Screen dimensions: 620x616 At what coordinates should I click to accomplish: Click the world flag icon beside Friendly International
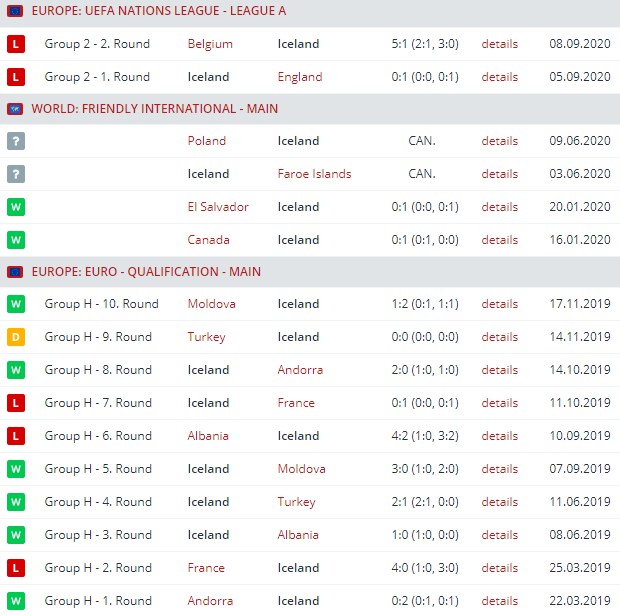pyautogui.click(x=15, y=108)
